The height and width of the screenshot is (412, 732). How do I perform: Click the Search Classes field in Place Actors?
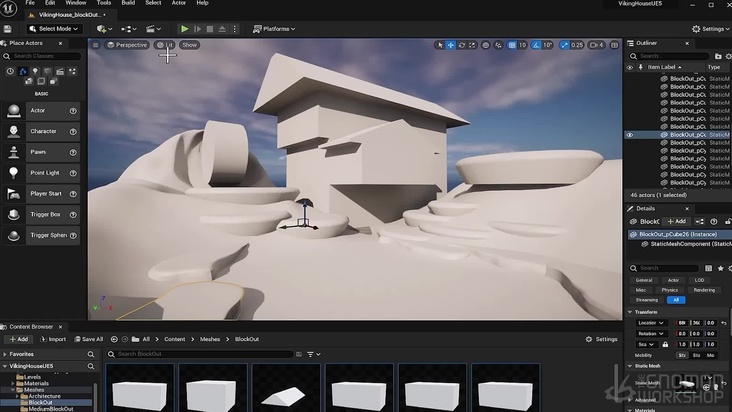(42, 56)
